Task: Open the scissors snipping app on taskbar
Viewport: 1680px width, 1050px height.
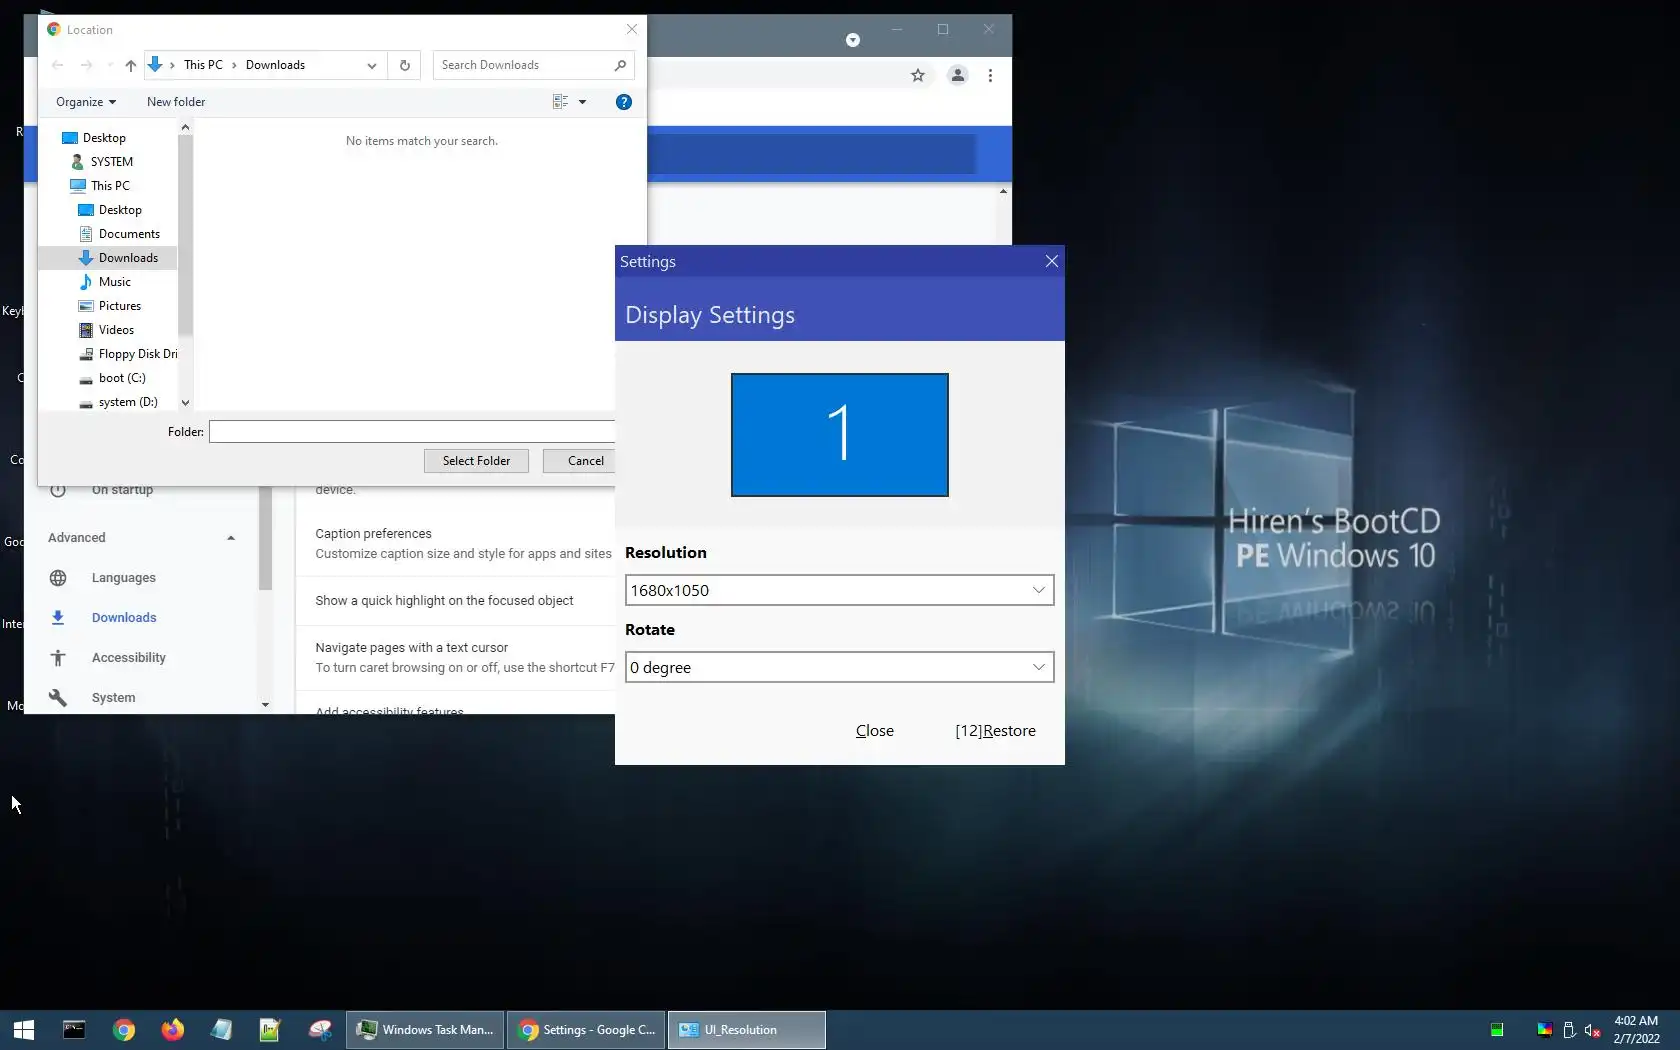Action: point(320,1030)
